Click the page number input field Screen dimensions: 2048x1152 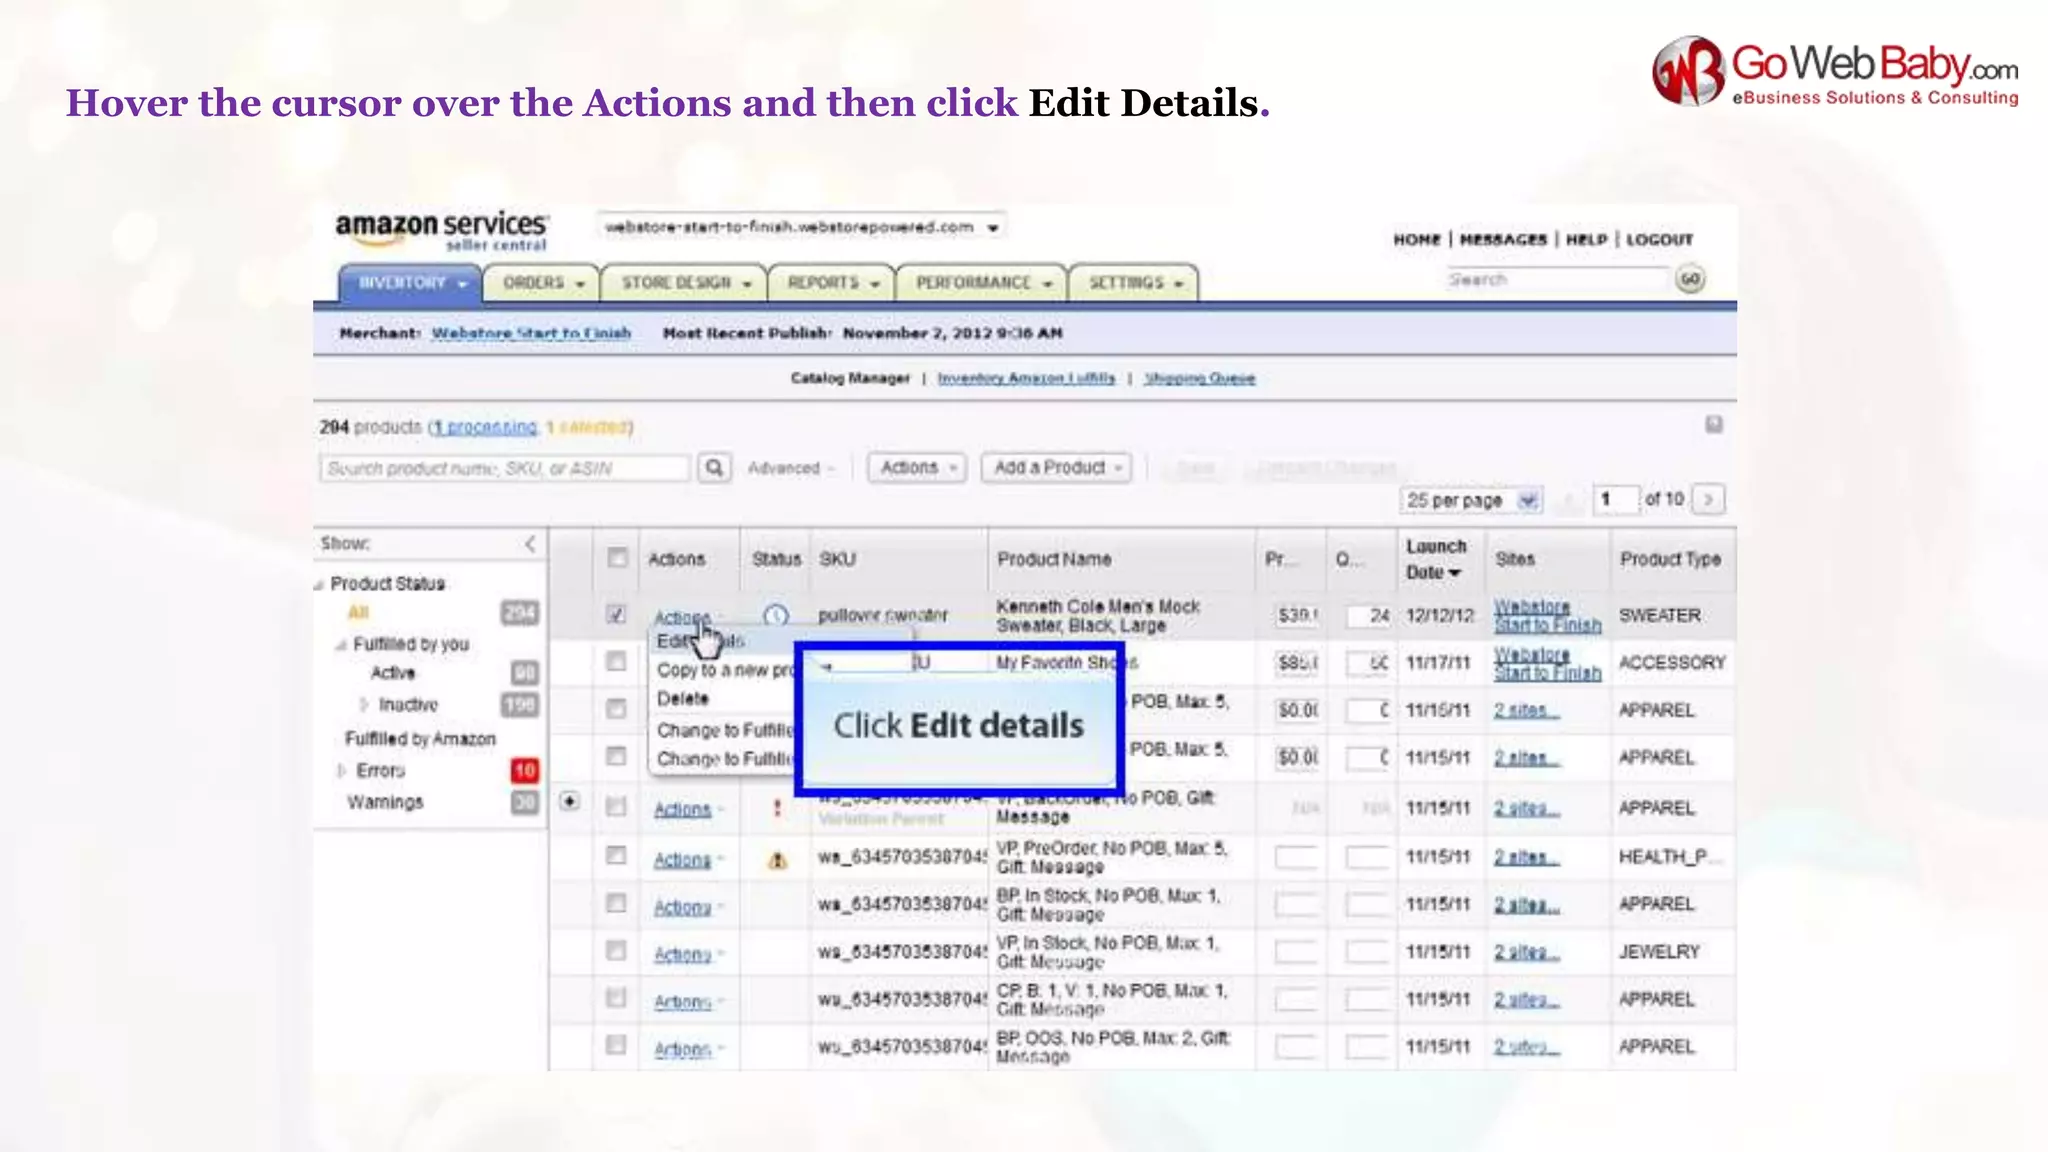pos(1616,499)
